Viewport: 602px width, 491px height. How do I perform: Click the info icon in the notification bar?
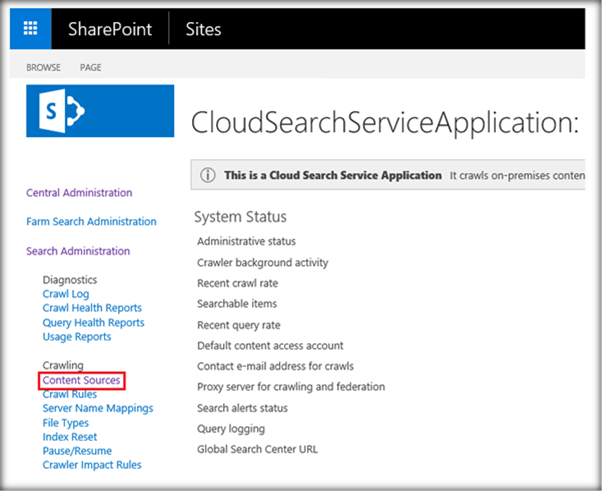point(208,175)
